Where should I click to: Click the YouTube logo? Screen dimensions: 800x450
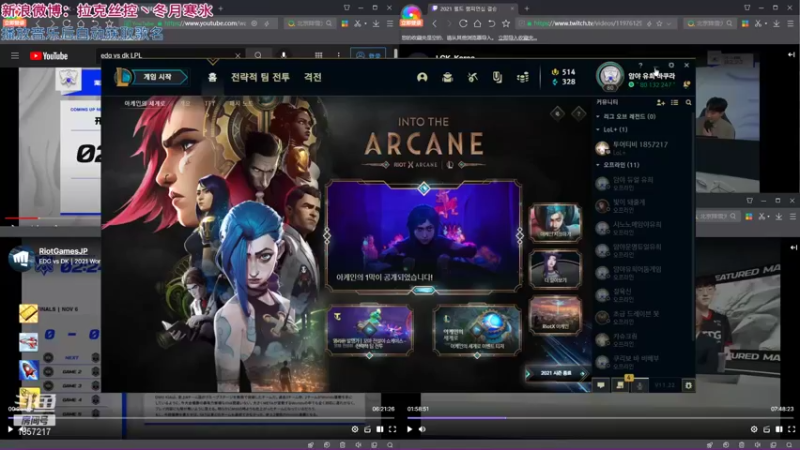[49, 56]
